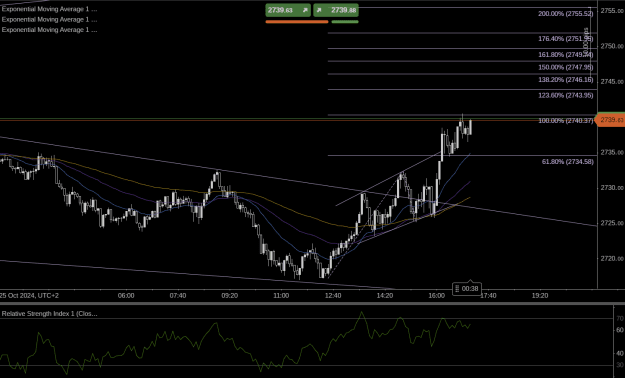Click the 2735.00 price axis label
The height and width of the screenshot is (378, 625).
[x=612, y=152]
